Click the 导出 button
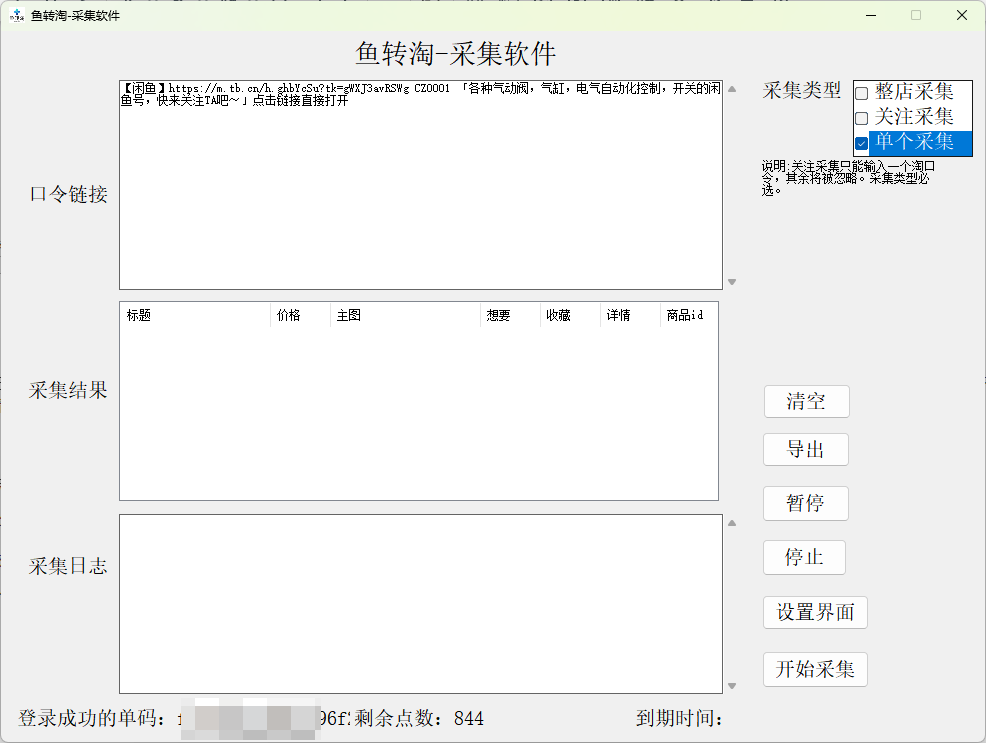 (x=806, y=449)
